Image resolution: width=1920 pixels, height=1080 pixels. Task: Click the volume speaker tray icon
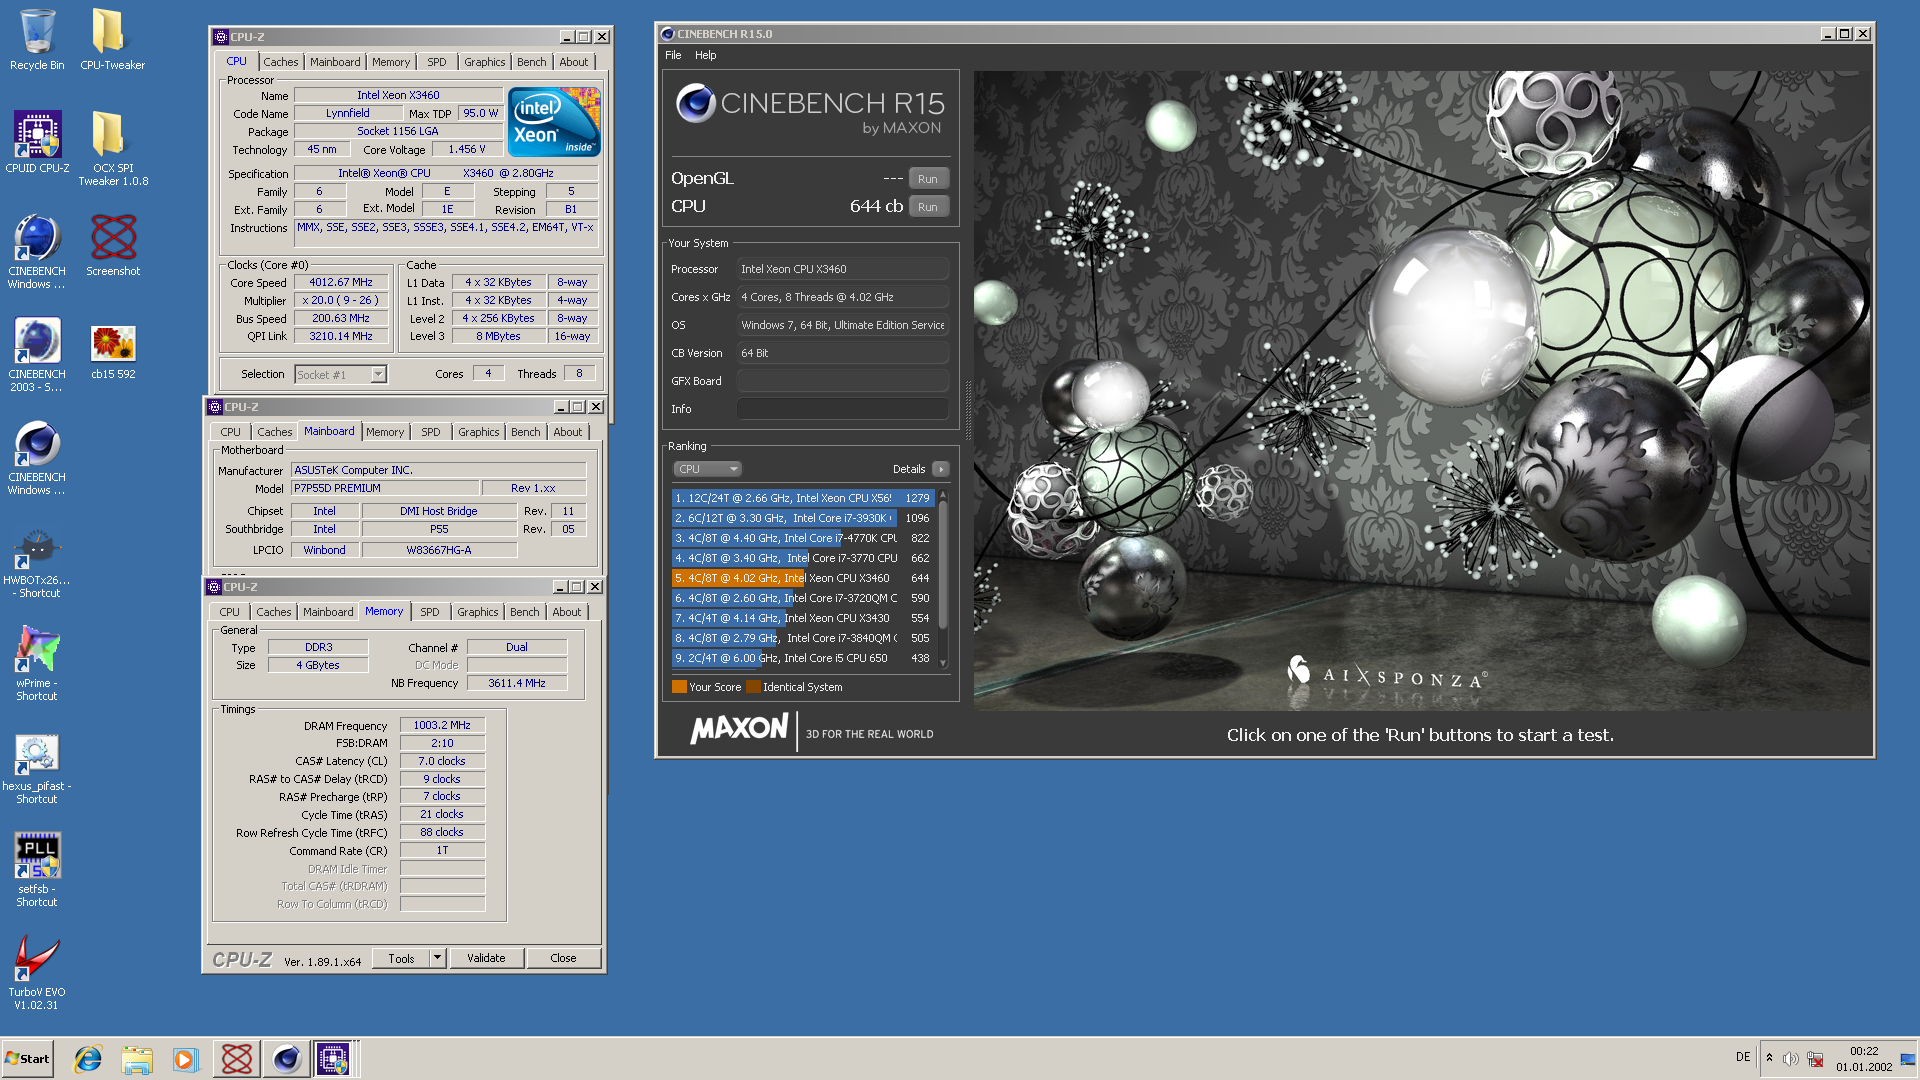click(1790, 1059)
